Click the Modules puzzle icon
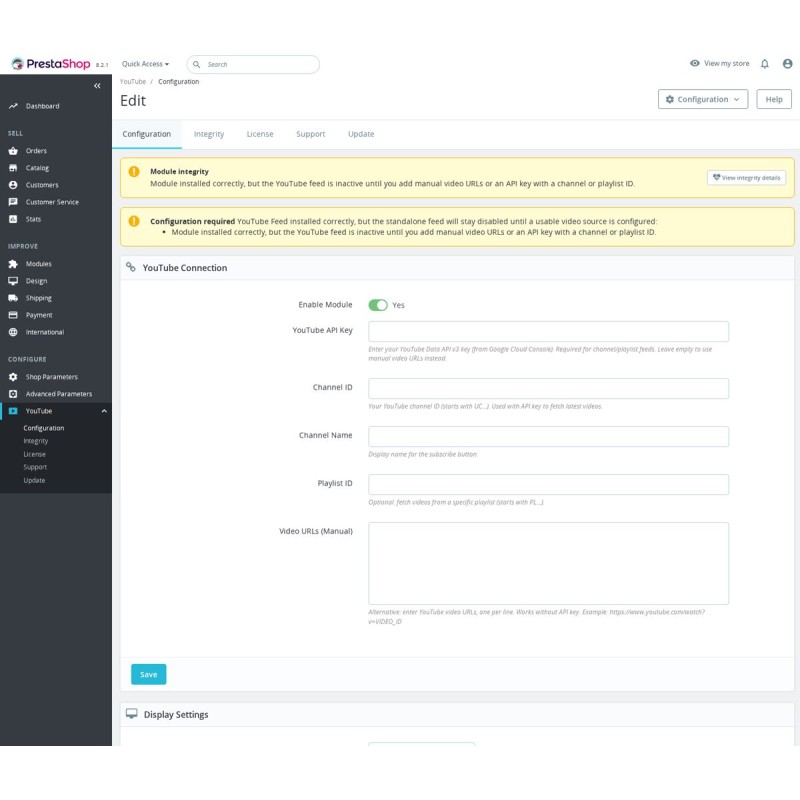The width and height of the screenshot is (800, 800). click(x=13, y=264)
